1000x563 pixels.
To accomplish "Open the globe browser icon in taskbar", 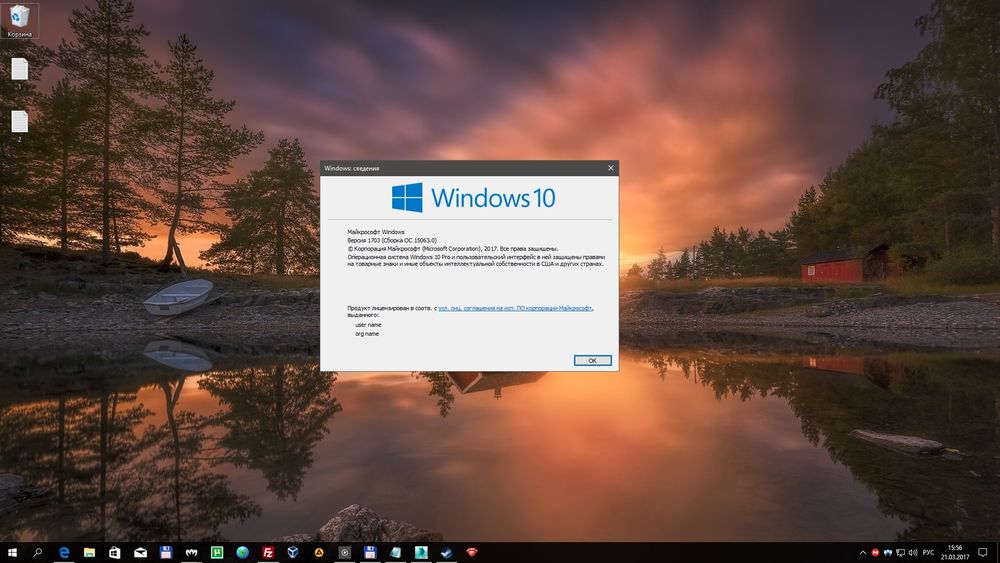I will [x=242, y=552].
